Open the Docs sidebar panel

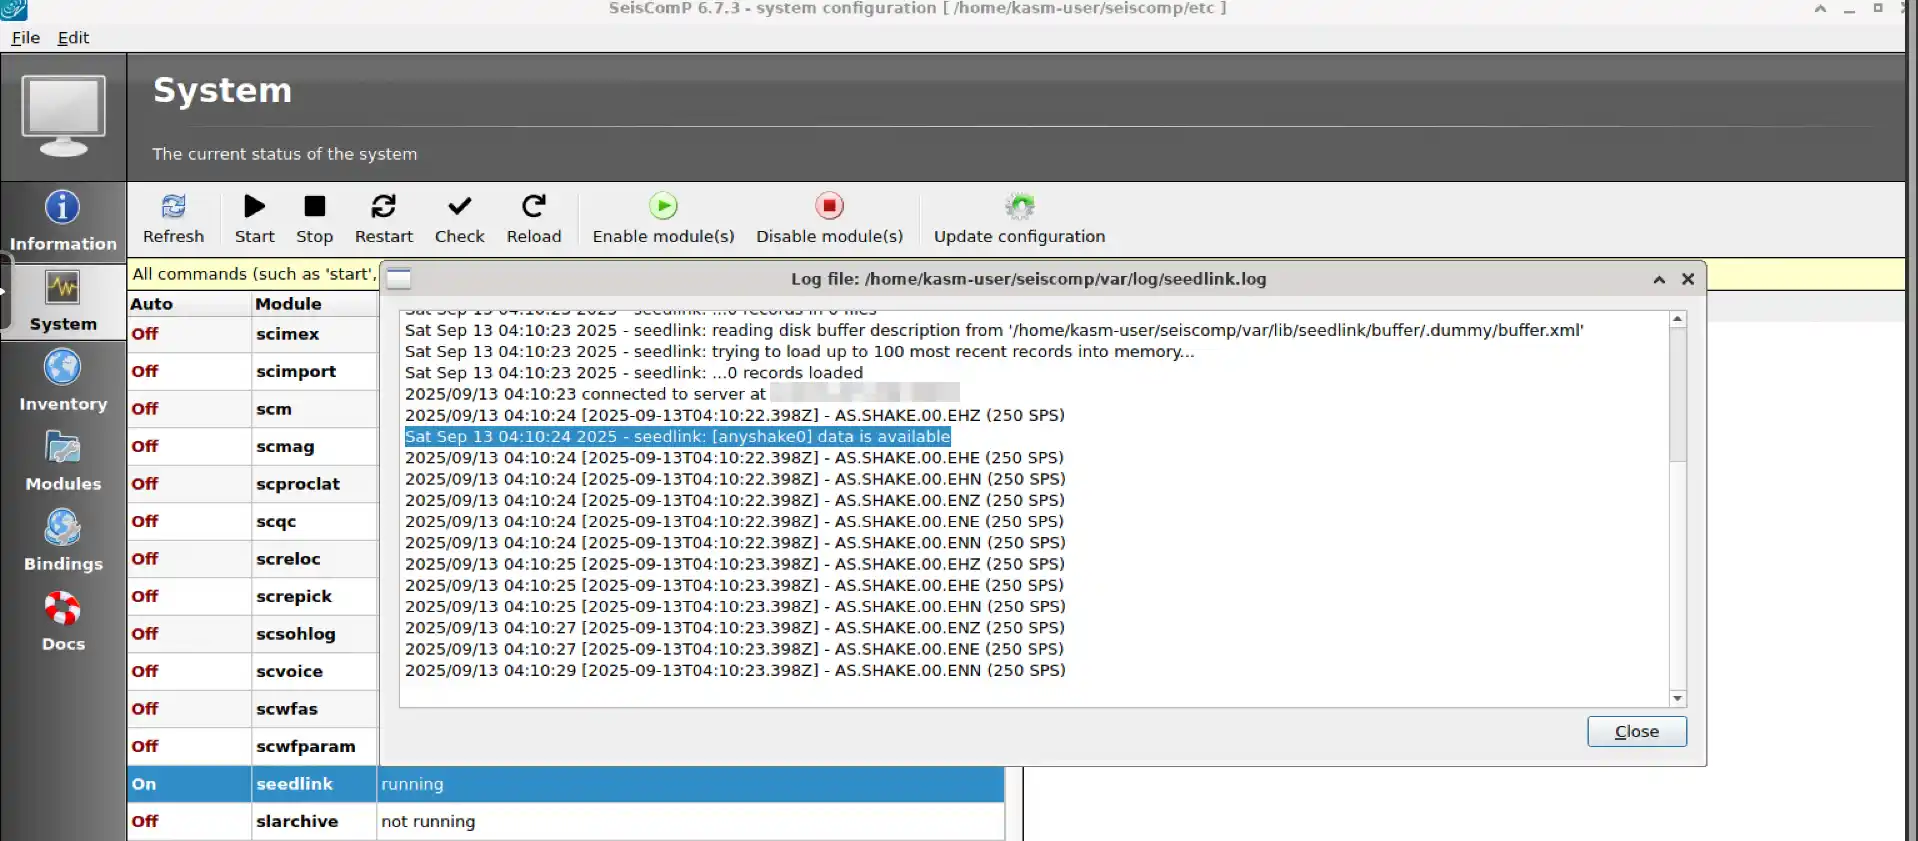(63, 620)
